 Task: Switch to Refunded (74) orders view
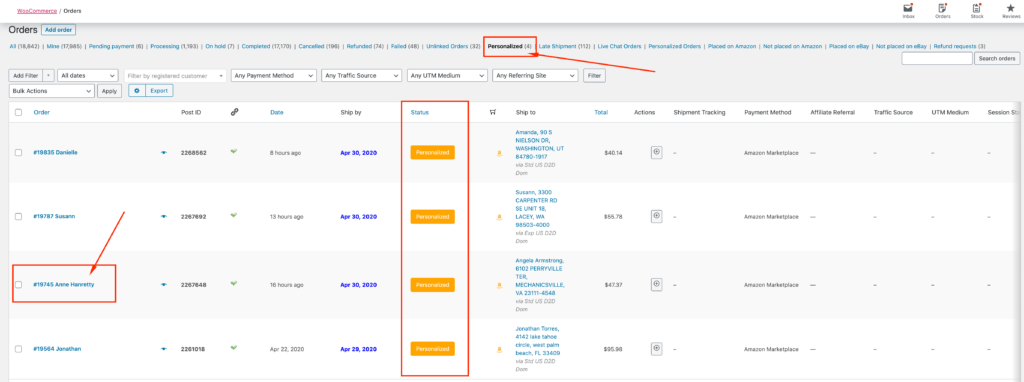[x=365, y=46]
